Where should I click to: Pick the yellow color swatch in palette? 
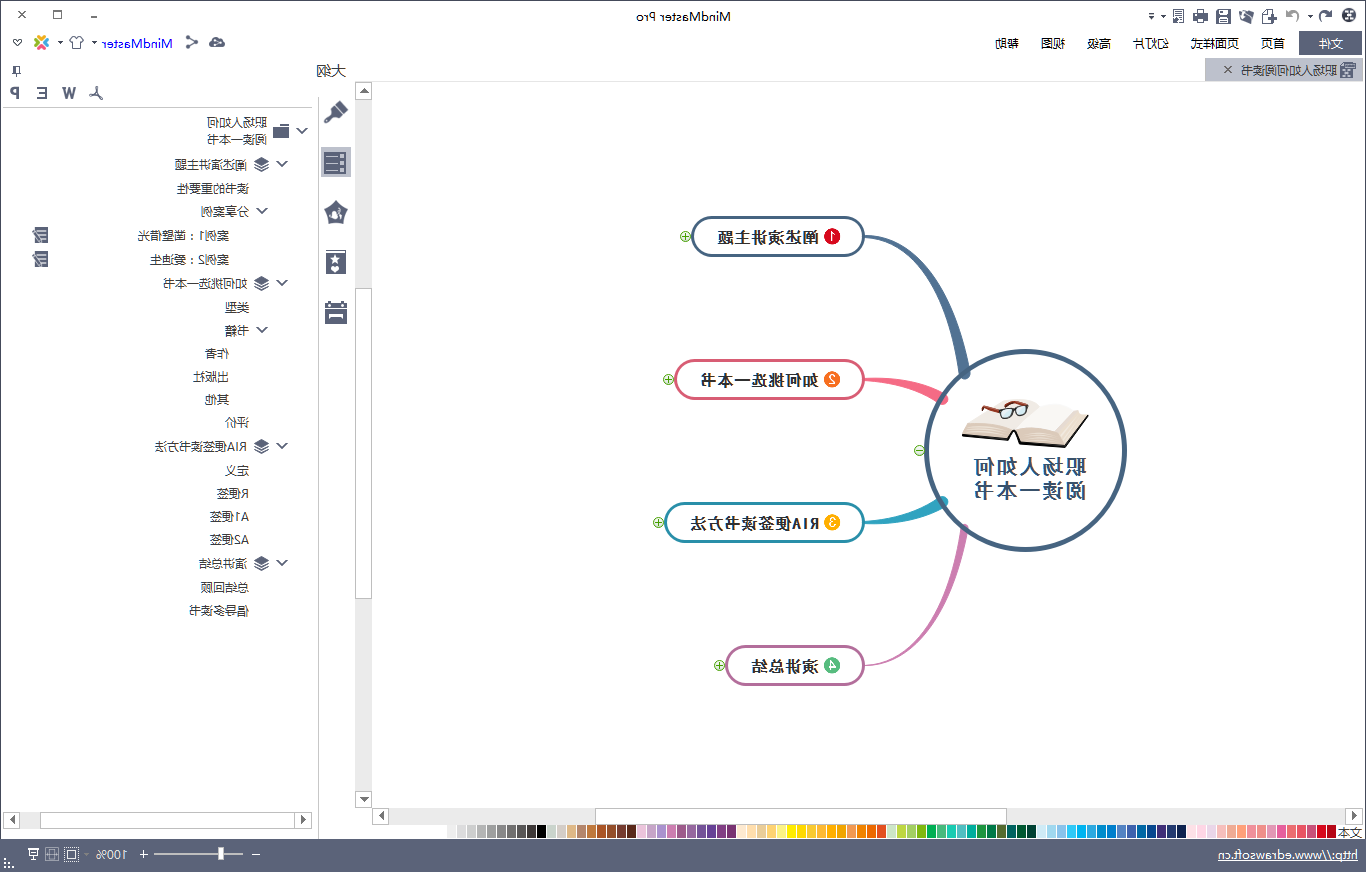[x=792, y=832]
